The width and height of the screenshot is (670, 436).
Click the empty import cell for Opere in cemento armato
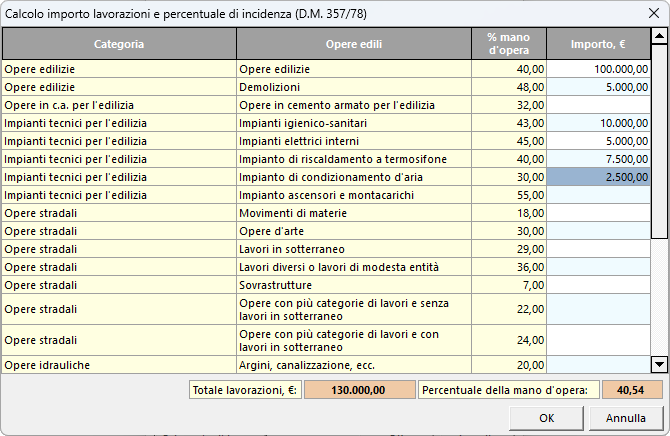[598, 104]
